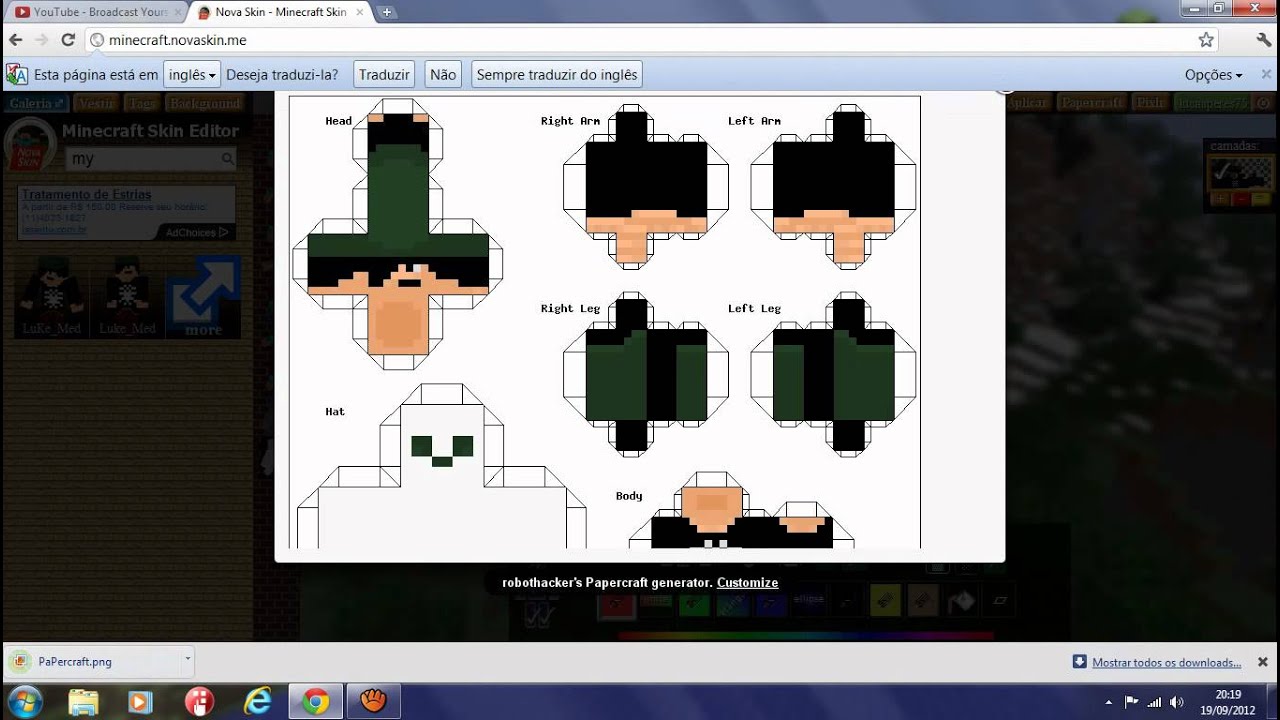Toggle the double checkmark icon

pos(539,617)
